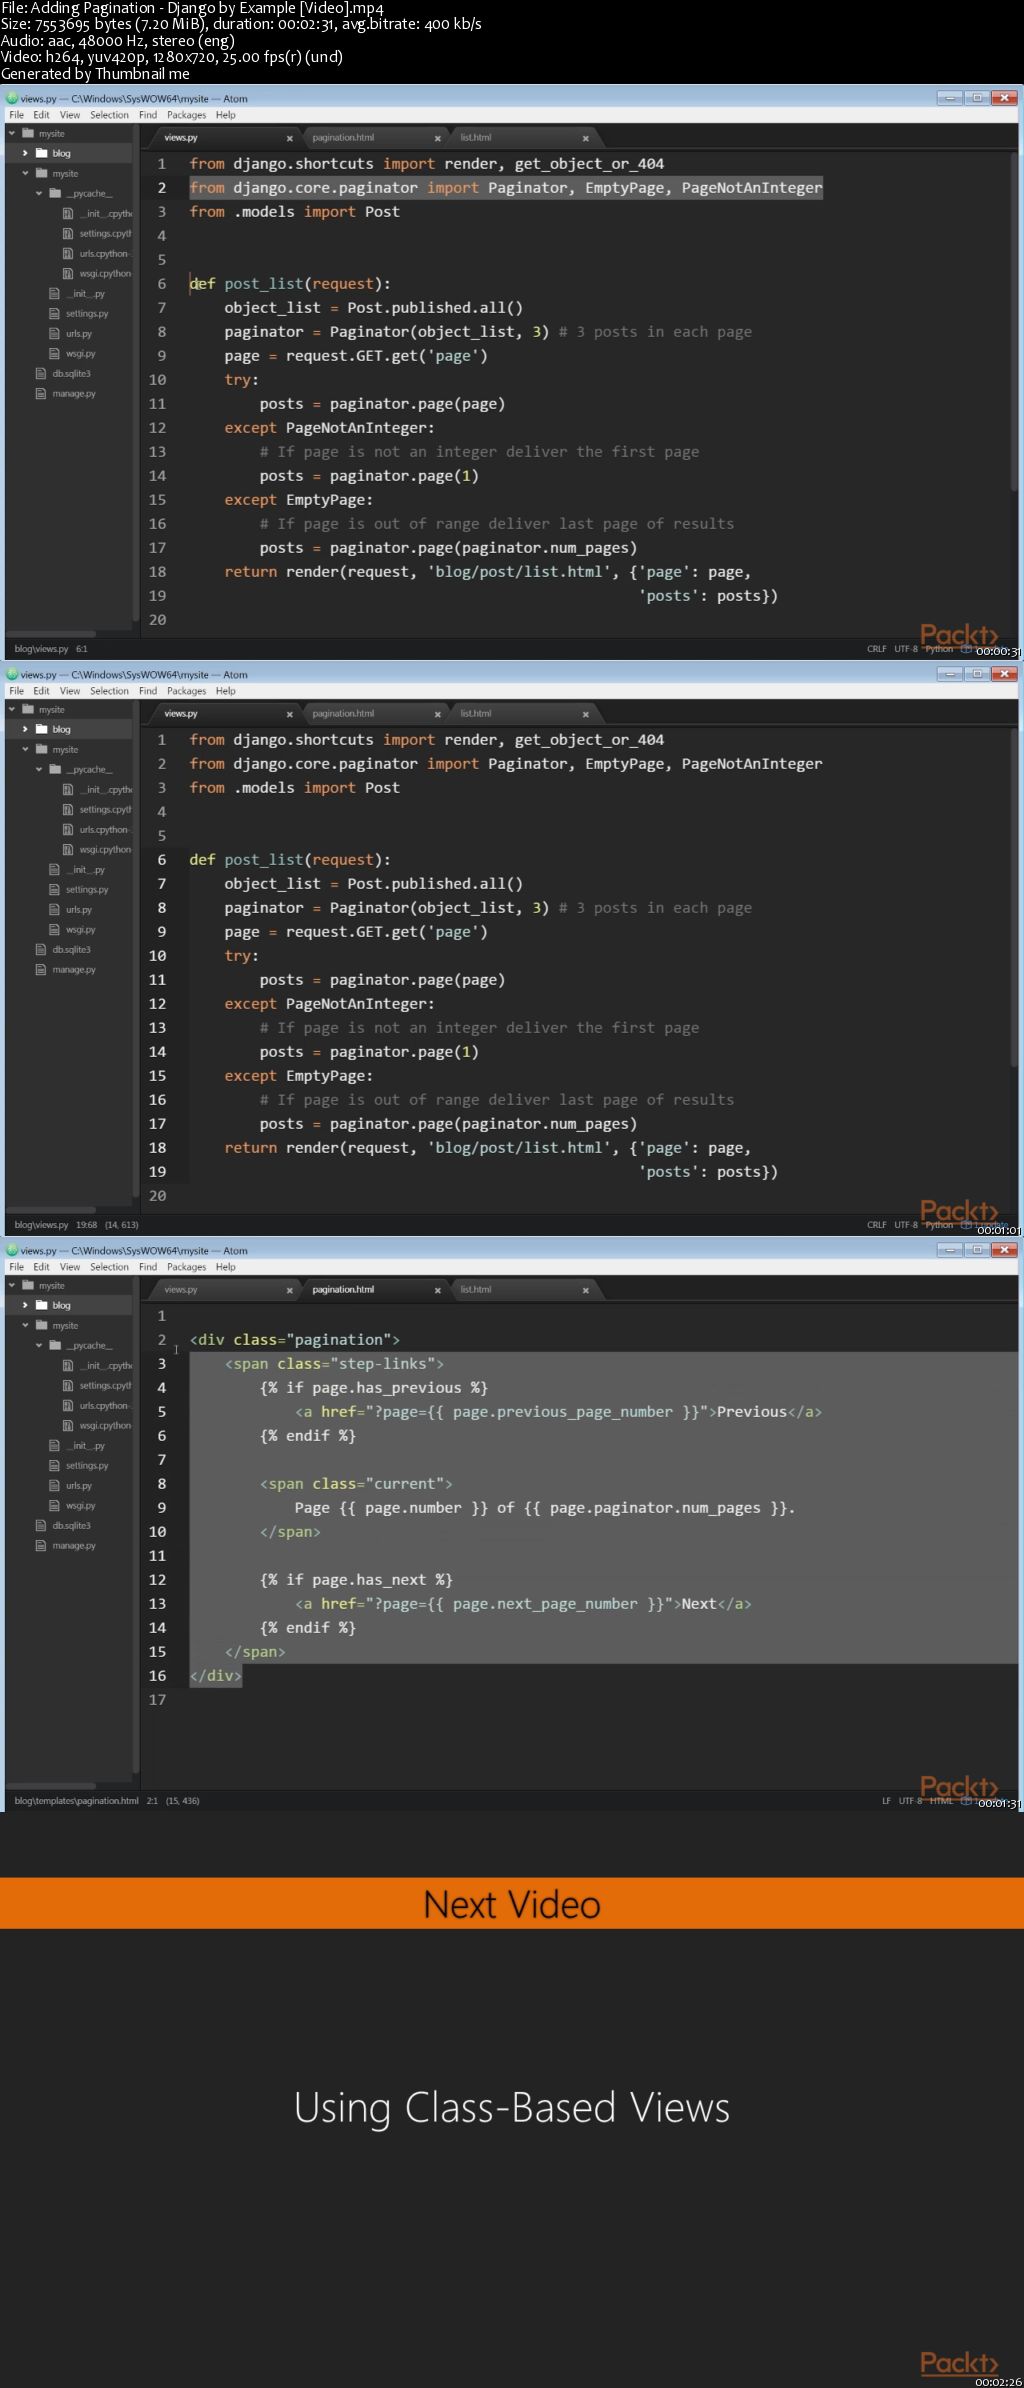This screenshot has width=1024, height=2388.
Task: Click wsgi.py file icon in top window tree
Action: click(x=54, y=354)
